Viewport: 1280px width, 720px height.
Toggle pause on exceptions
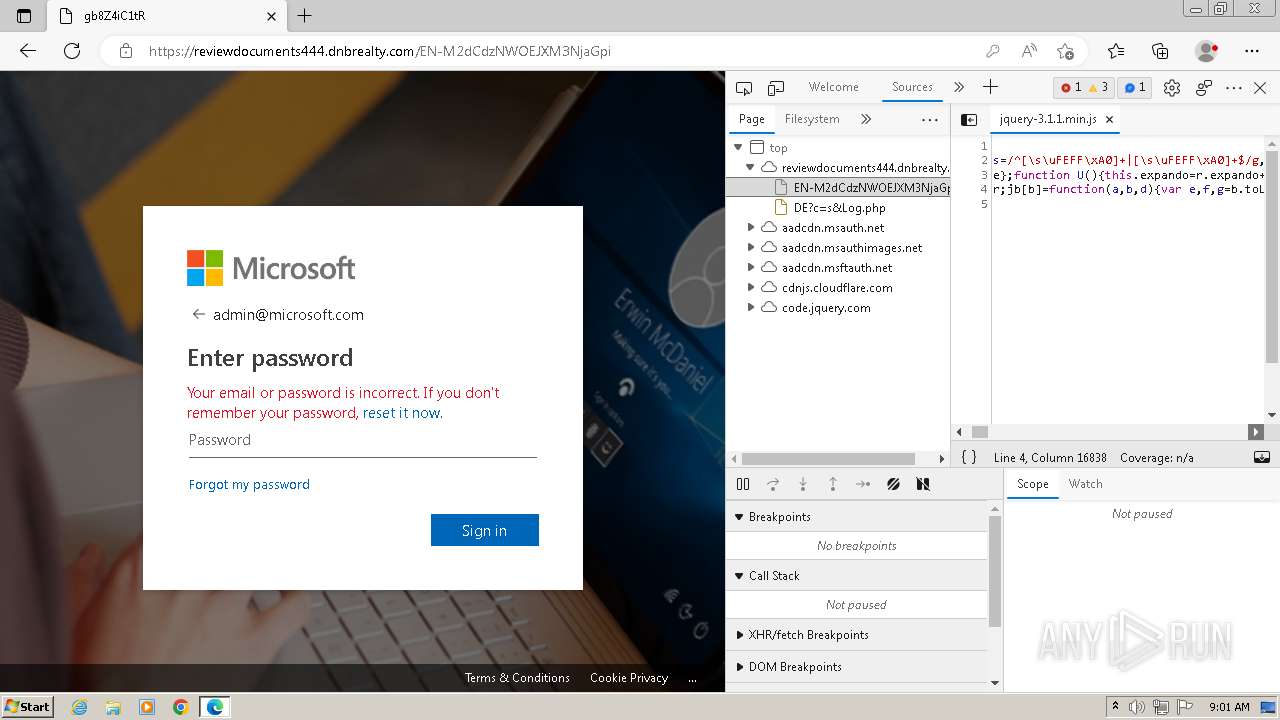coord(923,484)
